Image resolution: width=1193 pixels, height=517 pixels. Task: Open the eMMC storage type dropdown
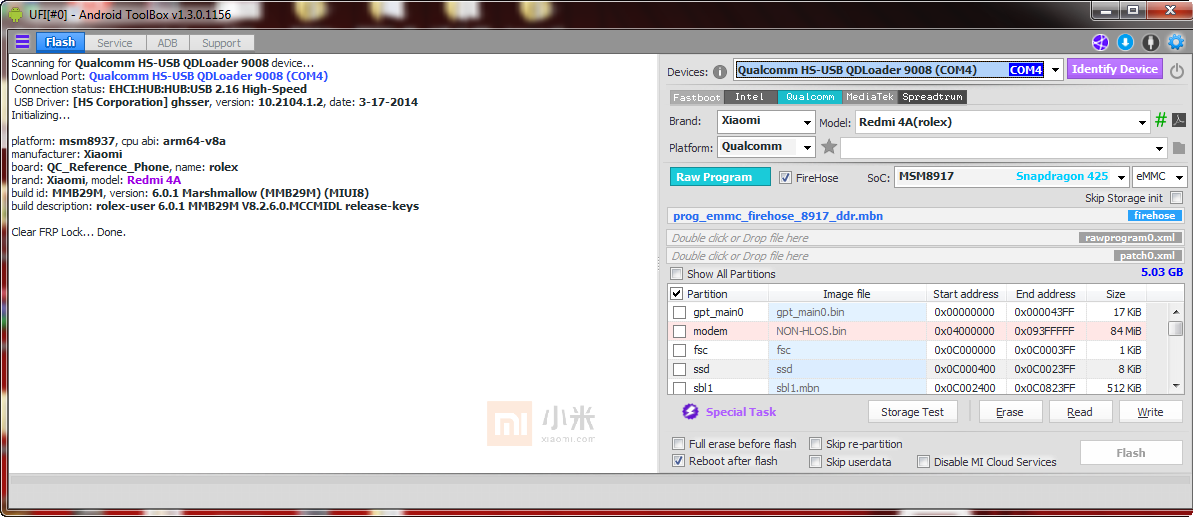pos(1160,176)
